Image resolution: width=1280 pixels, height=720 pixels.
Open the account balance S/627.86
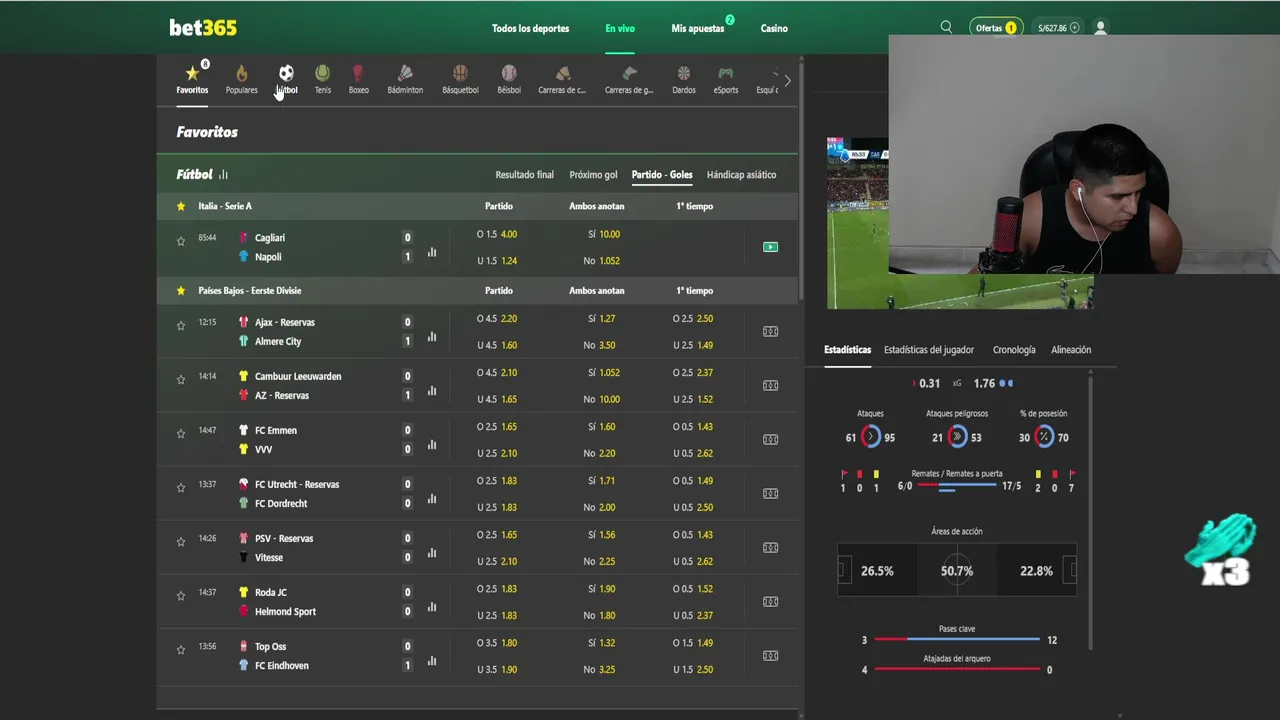tap(1058, 28)
